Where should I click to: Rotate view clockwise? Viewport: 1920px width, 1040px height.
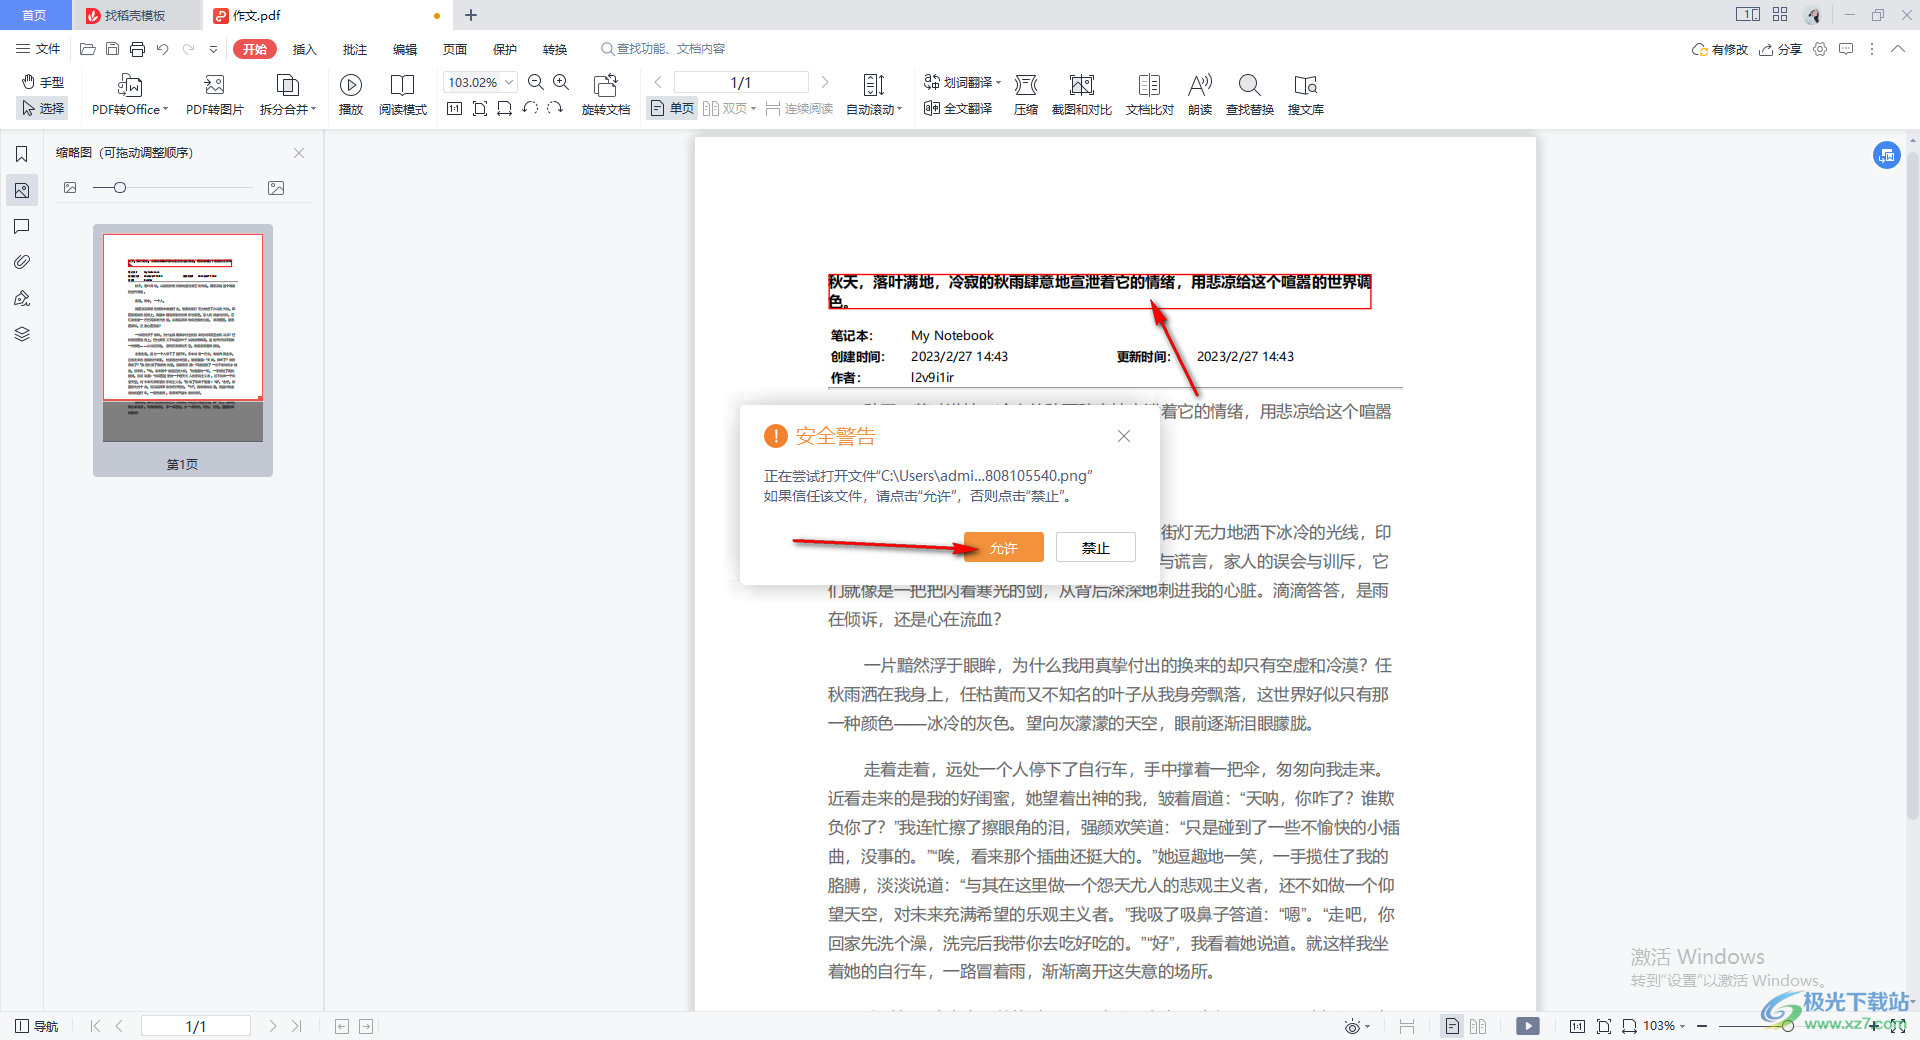click(555, 108)
